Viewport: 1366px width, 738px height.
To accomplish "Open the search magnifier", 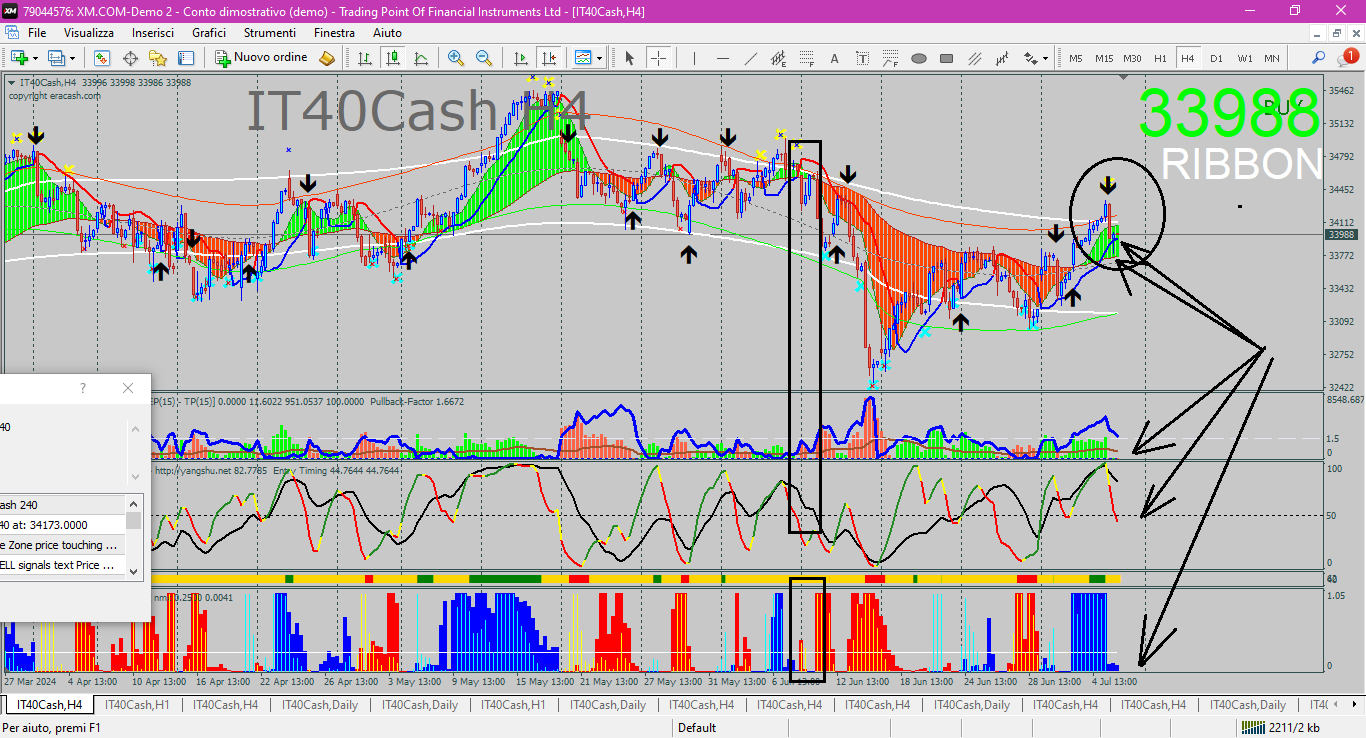I will tap(1319, 58).
